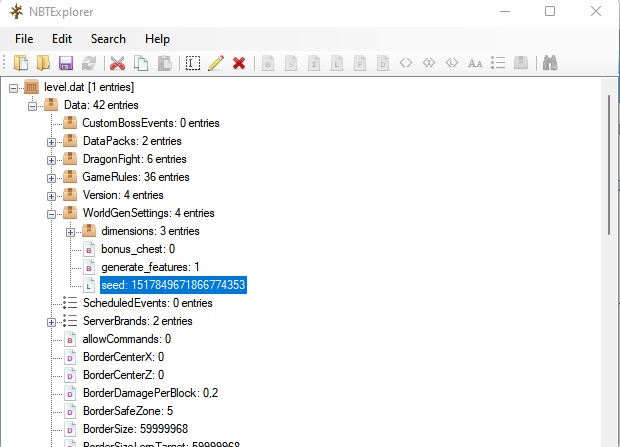Viewport: 620px width, 447px height.
Task: Select the DragonFight: 6 entries label
Action: coord(134,159)
